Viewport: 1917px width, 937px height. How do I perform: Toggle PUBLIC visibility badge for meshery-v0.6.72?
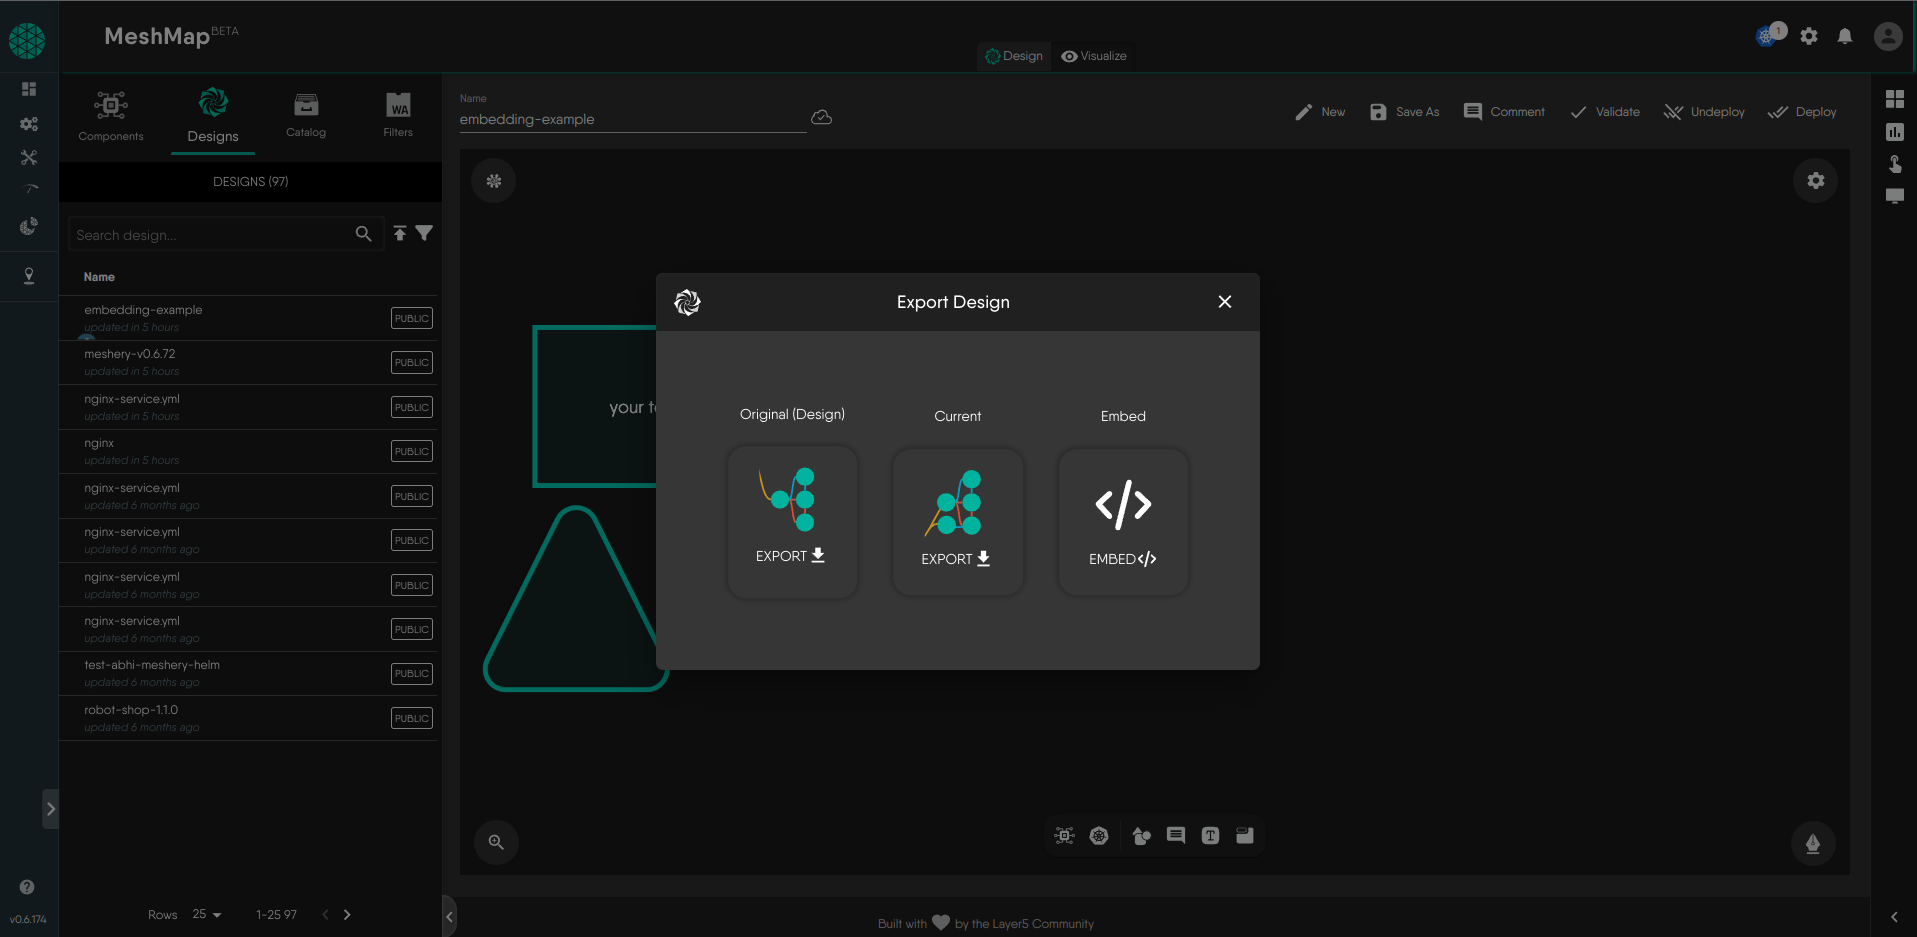click(411, 363)
